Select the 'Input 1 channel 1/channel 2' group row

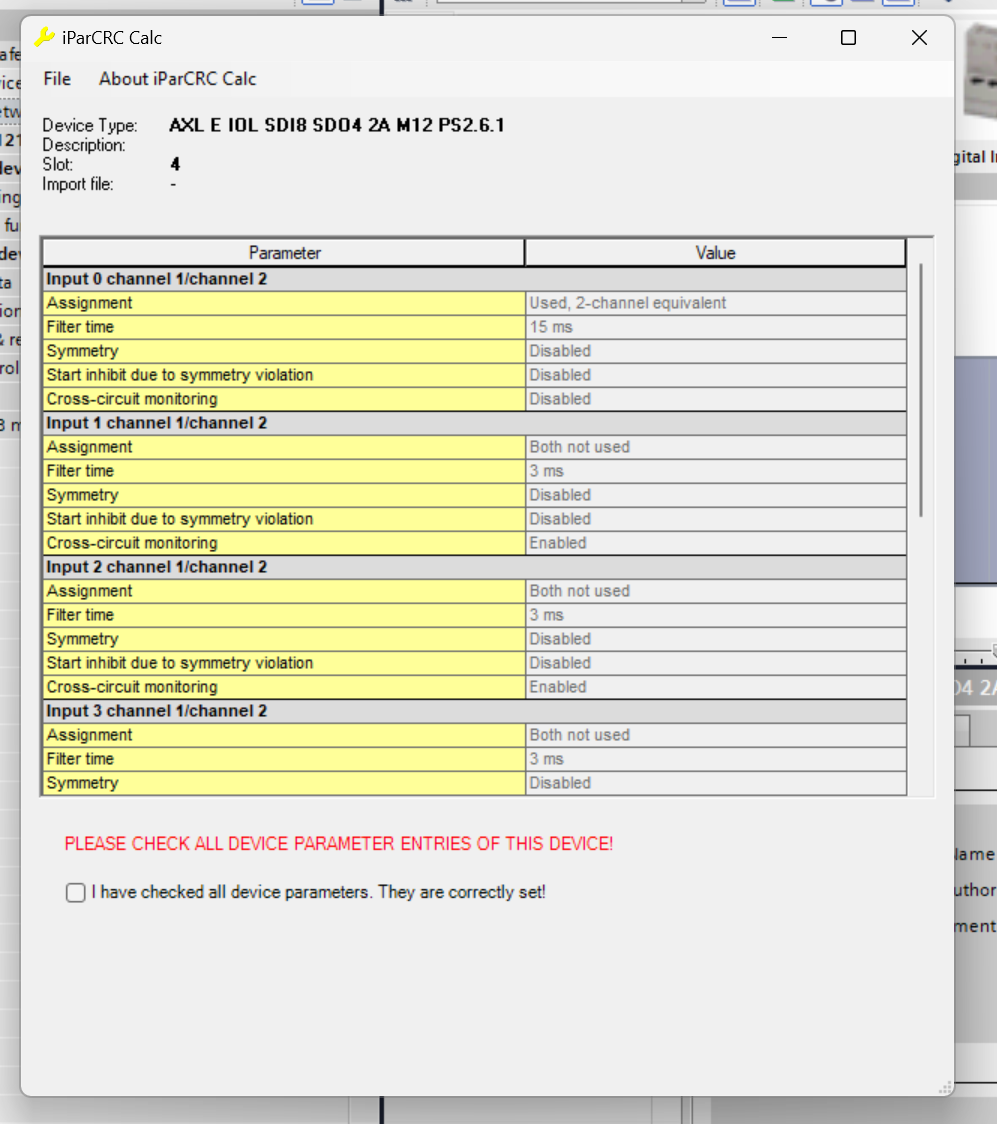tap(474, 423)
